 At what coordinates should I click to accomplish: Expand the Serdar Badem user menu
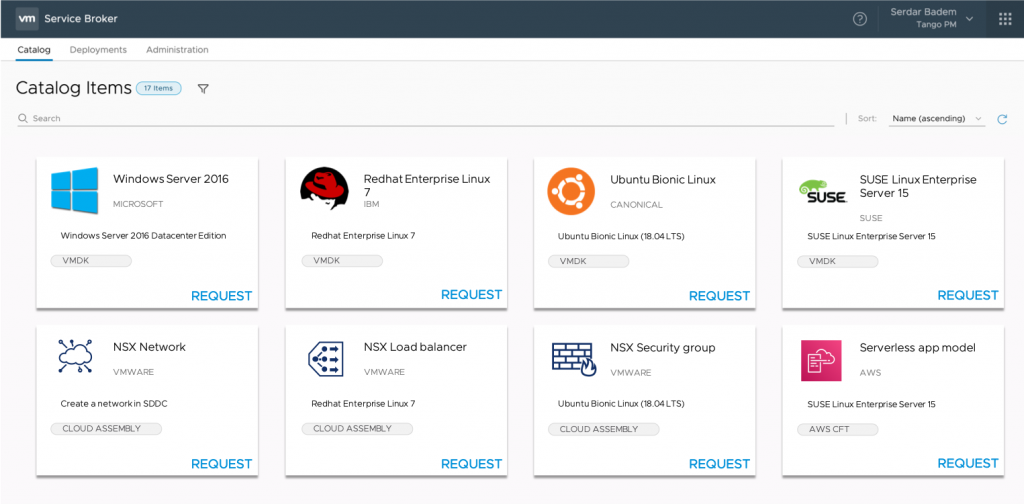(x=931, y=19)
